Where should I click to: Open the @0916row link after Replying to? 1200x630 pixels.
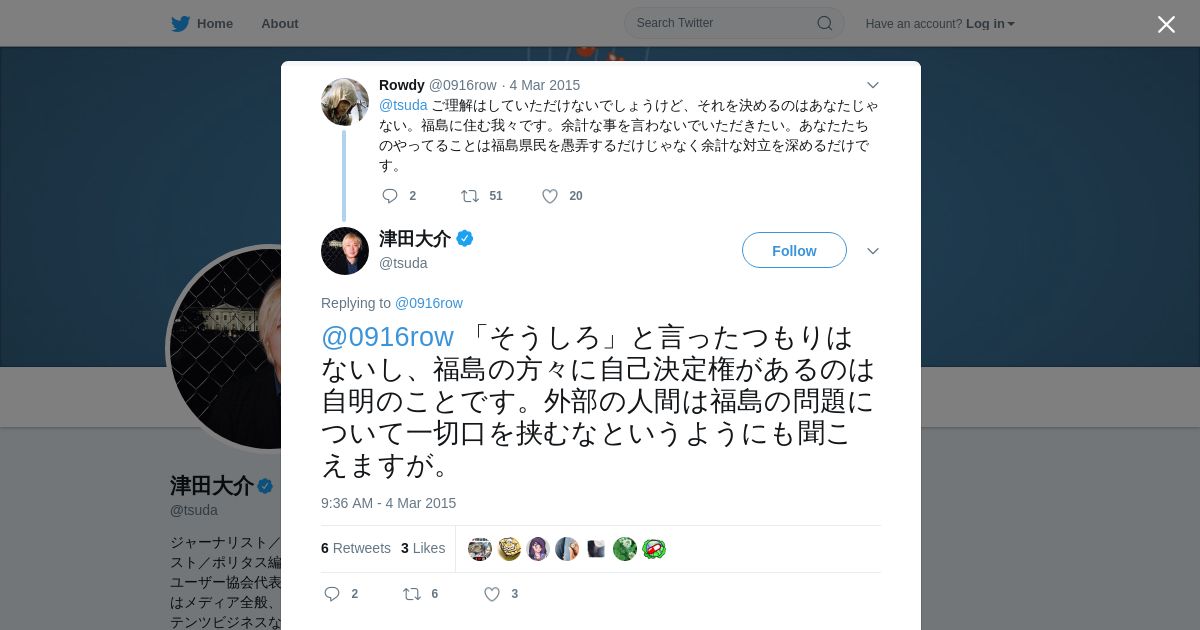point(429,303)
